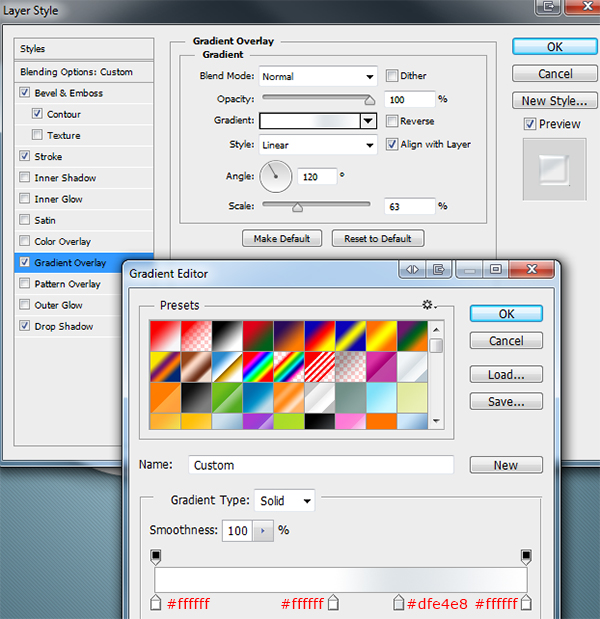Toggle the Contour checkbox
The width and height of the screenshot is (600, 619).
[37, 114]
